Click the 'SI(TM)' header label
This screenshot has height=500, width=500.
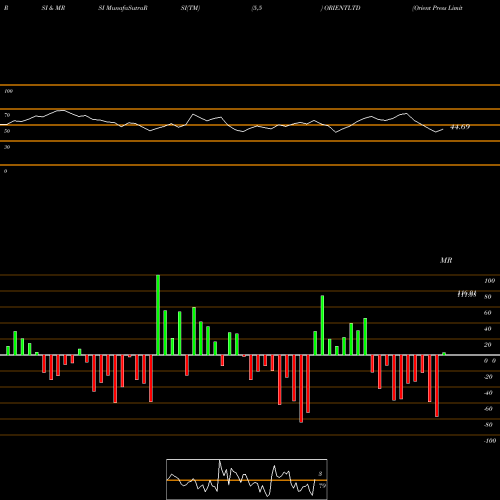pos(190,8)
